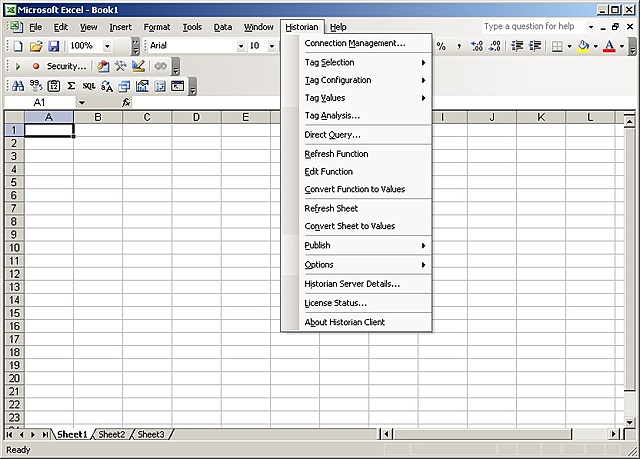Click the calendar history values icon
This screenshot has width=640, height=459.
click(53, 86)
